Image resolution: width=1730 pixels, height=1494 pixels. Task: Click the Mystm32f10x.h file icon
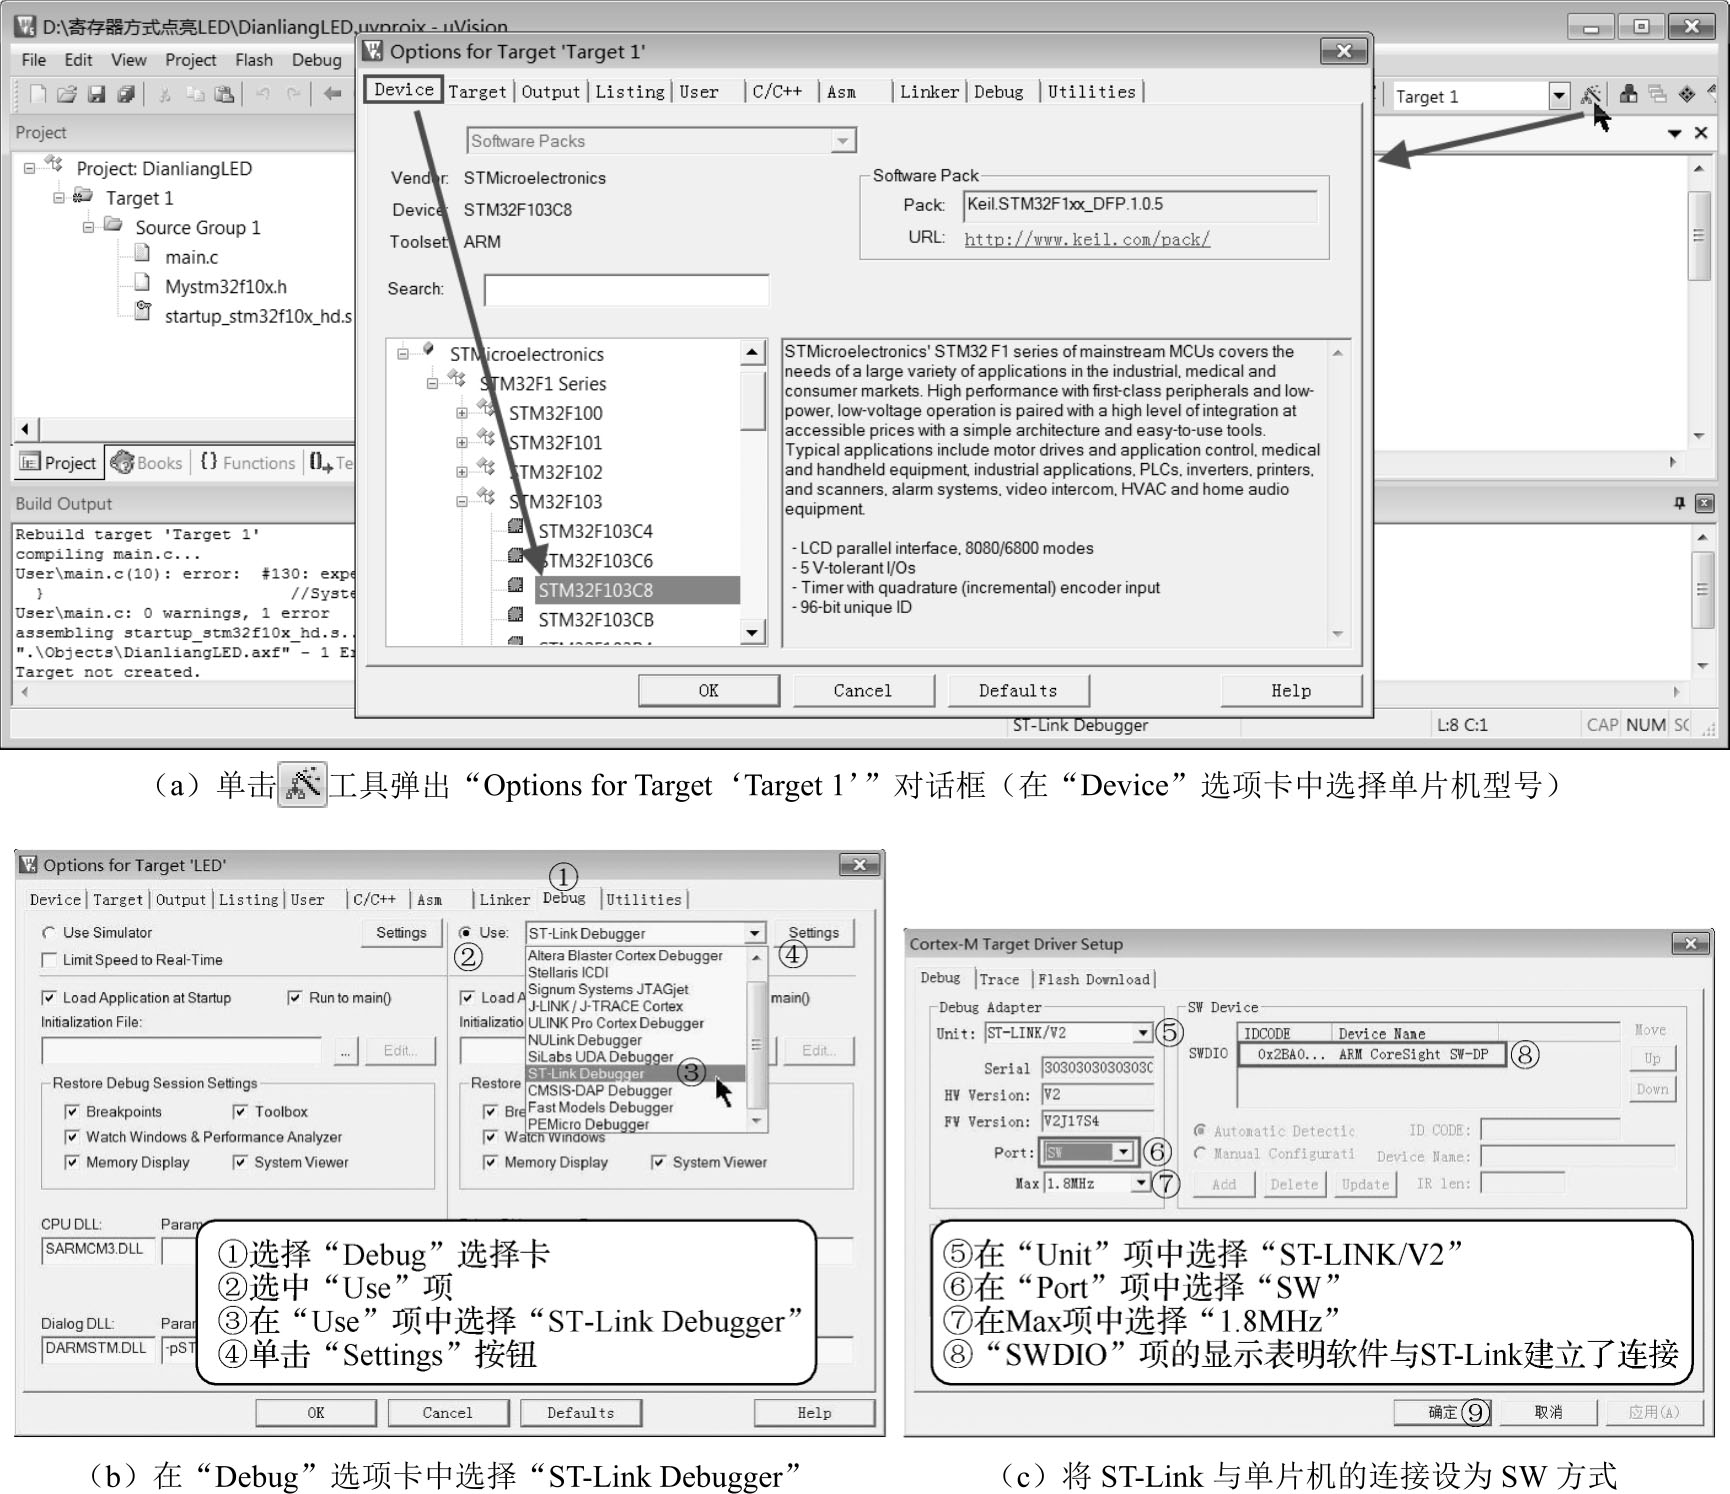143,283
